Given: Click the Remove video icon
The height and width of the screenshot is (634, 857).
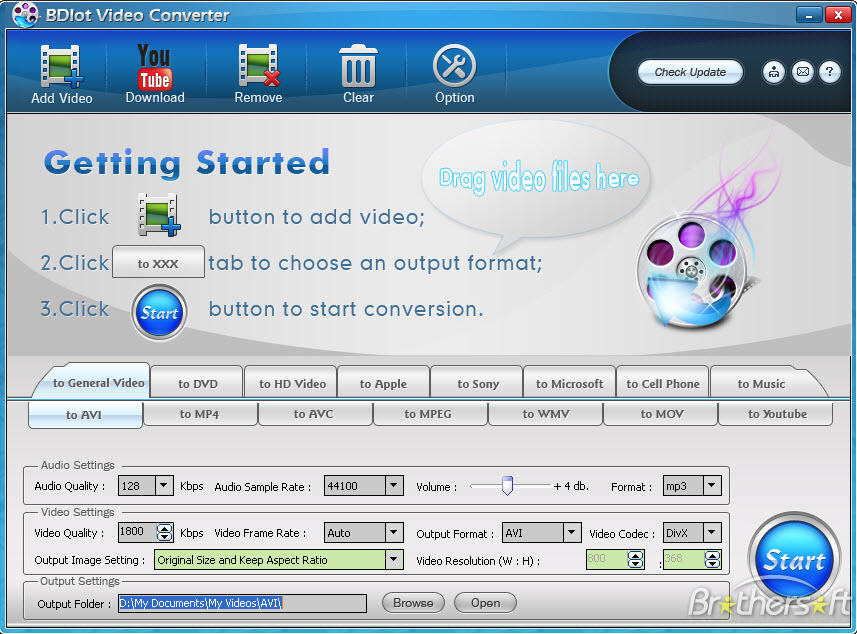Looking at the screenshot, I should (x=259, y=74).
